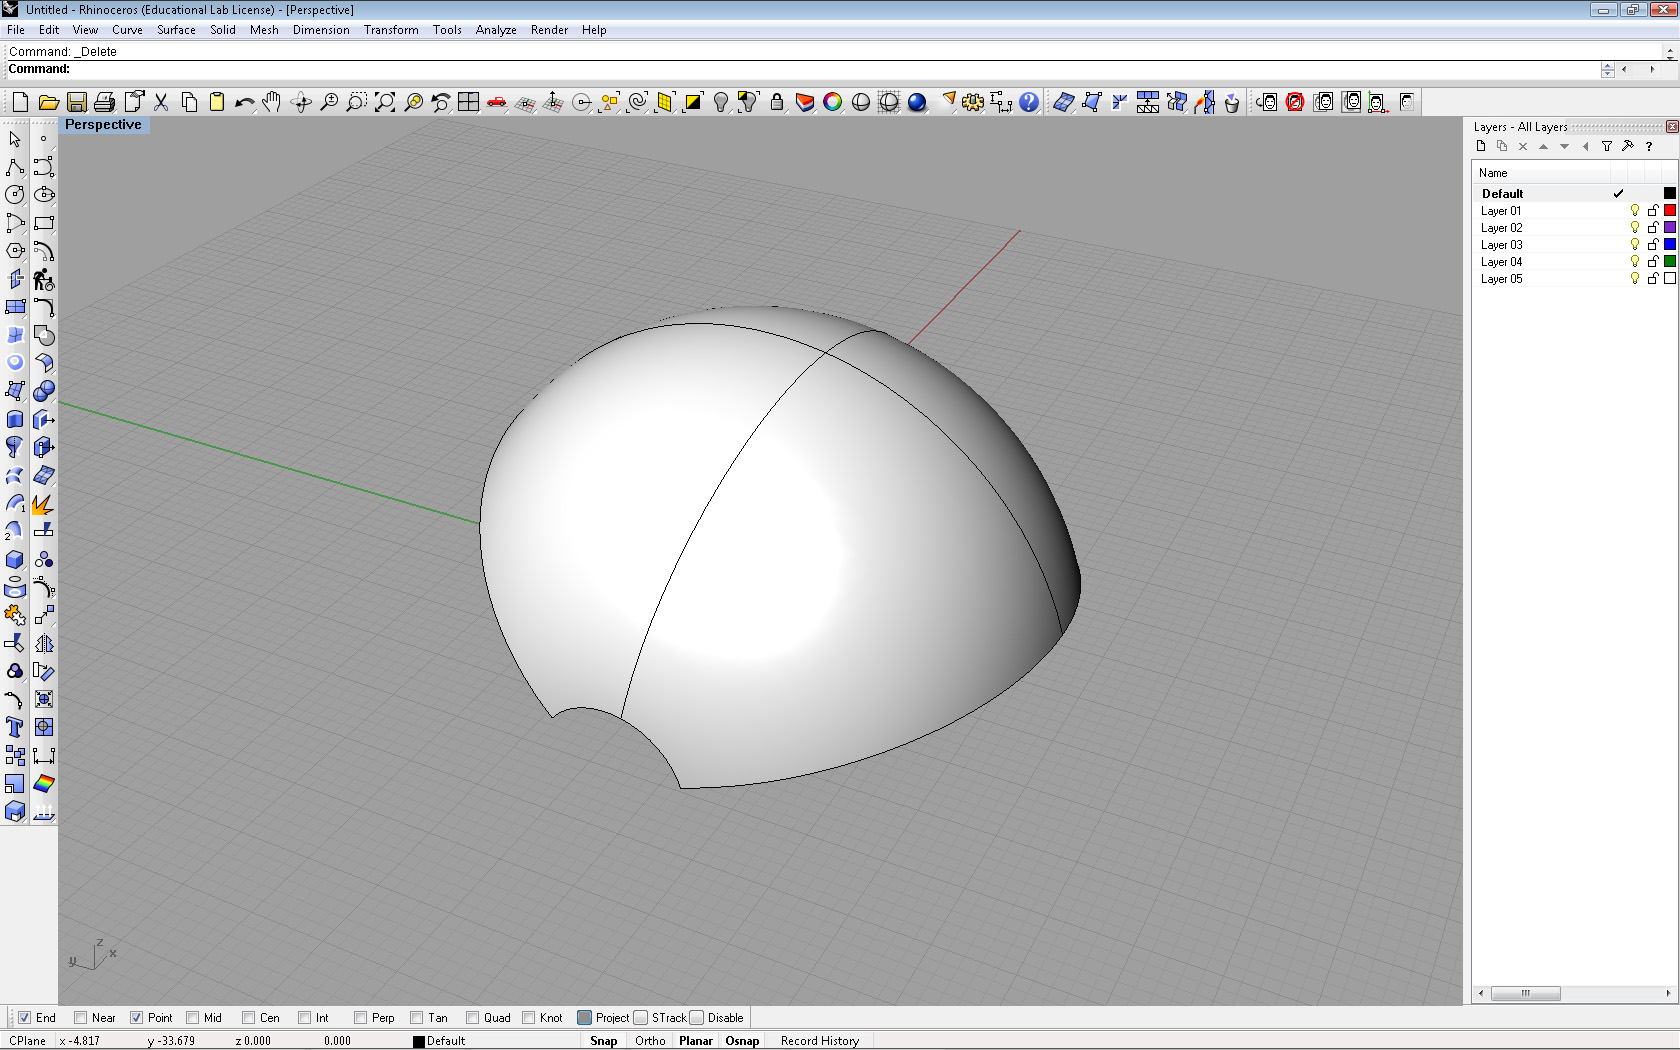Toggle the End osnap checkbox
Screen dimensions: 1680x1050
(x=24, y=1018)
